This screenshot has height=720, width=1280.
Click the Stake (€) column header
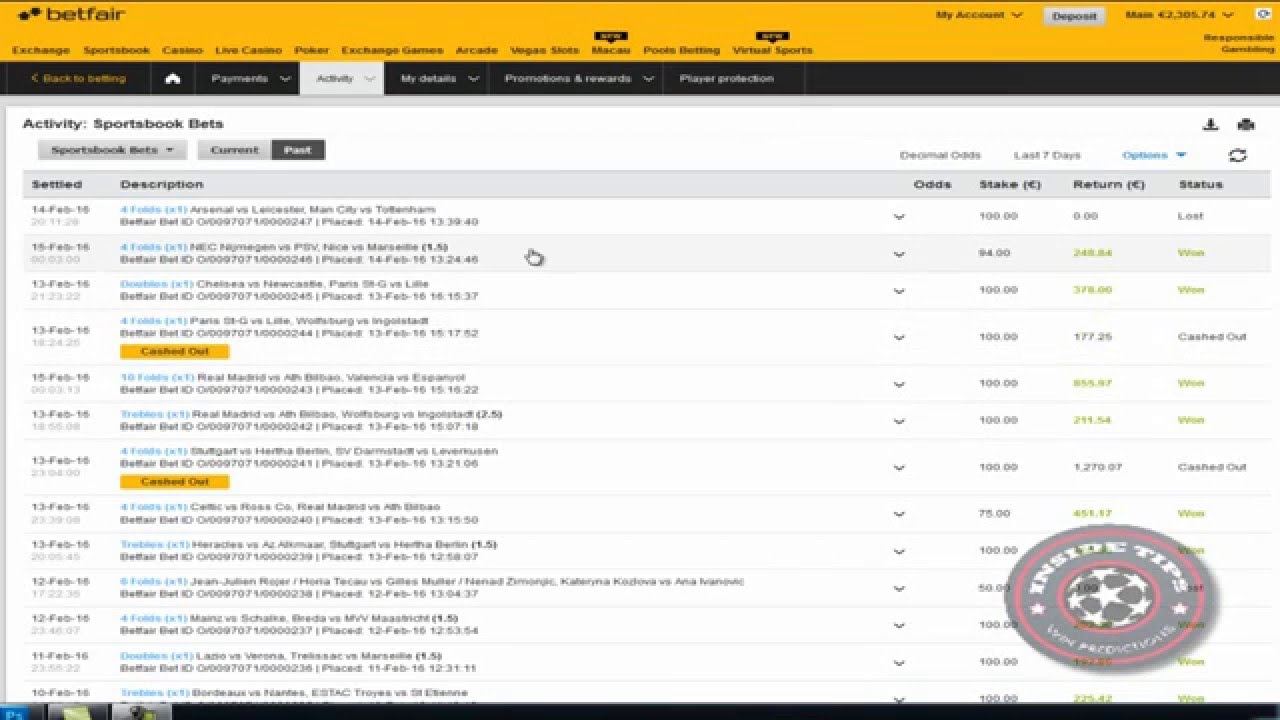[x=1010, y=184]
